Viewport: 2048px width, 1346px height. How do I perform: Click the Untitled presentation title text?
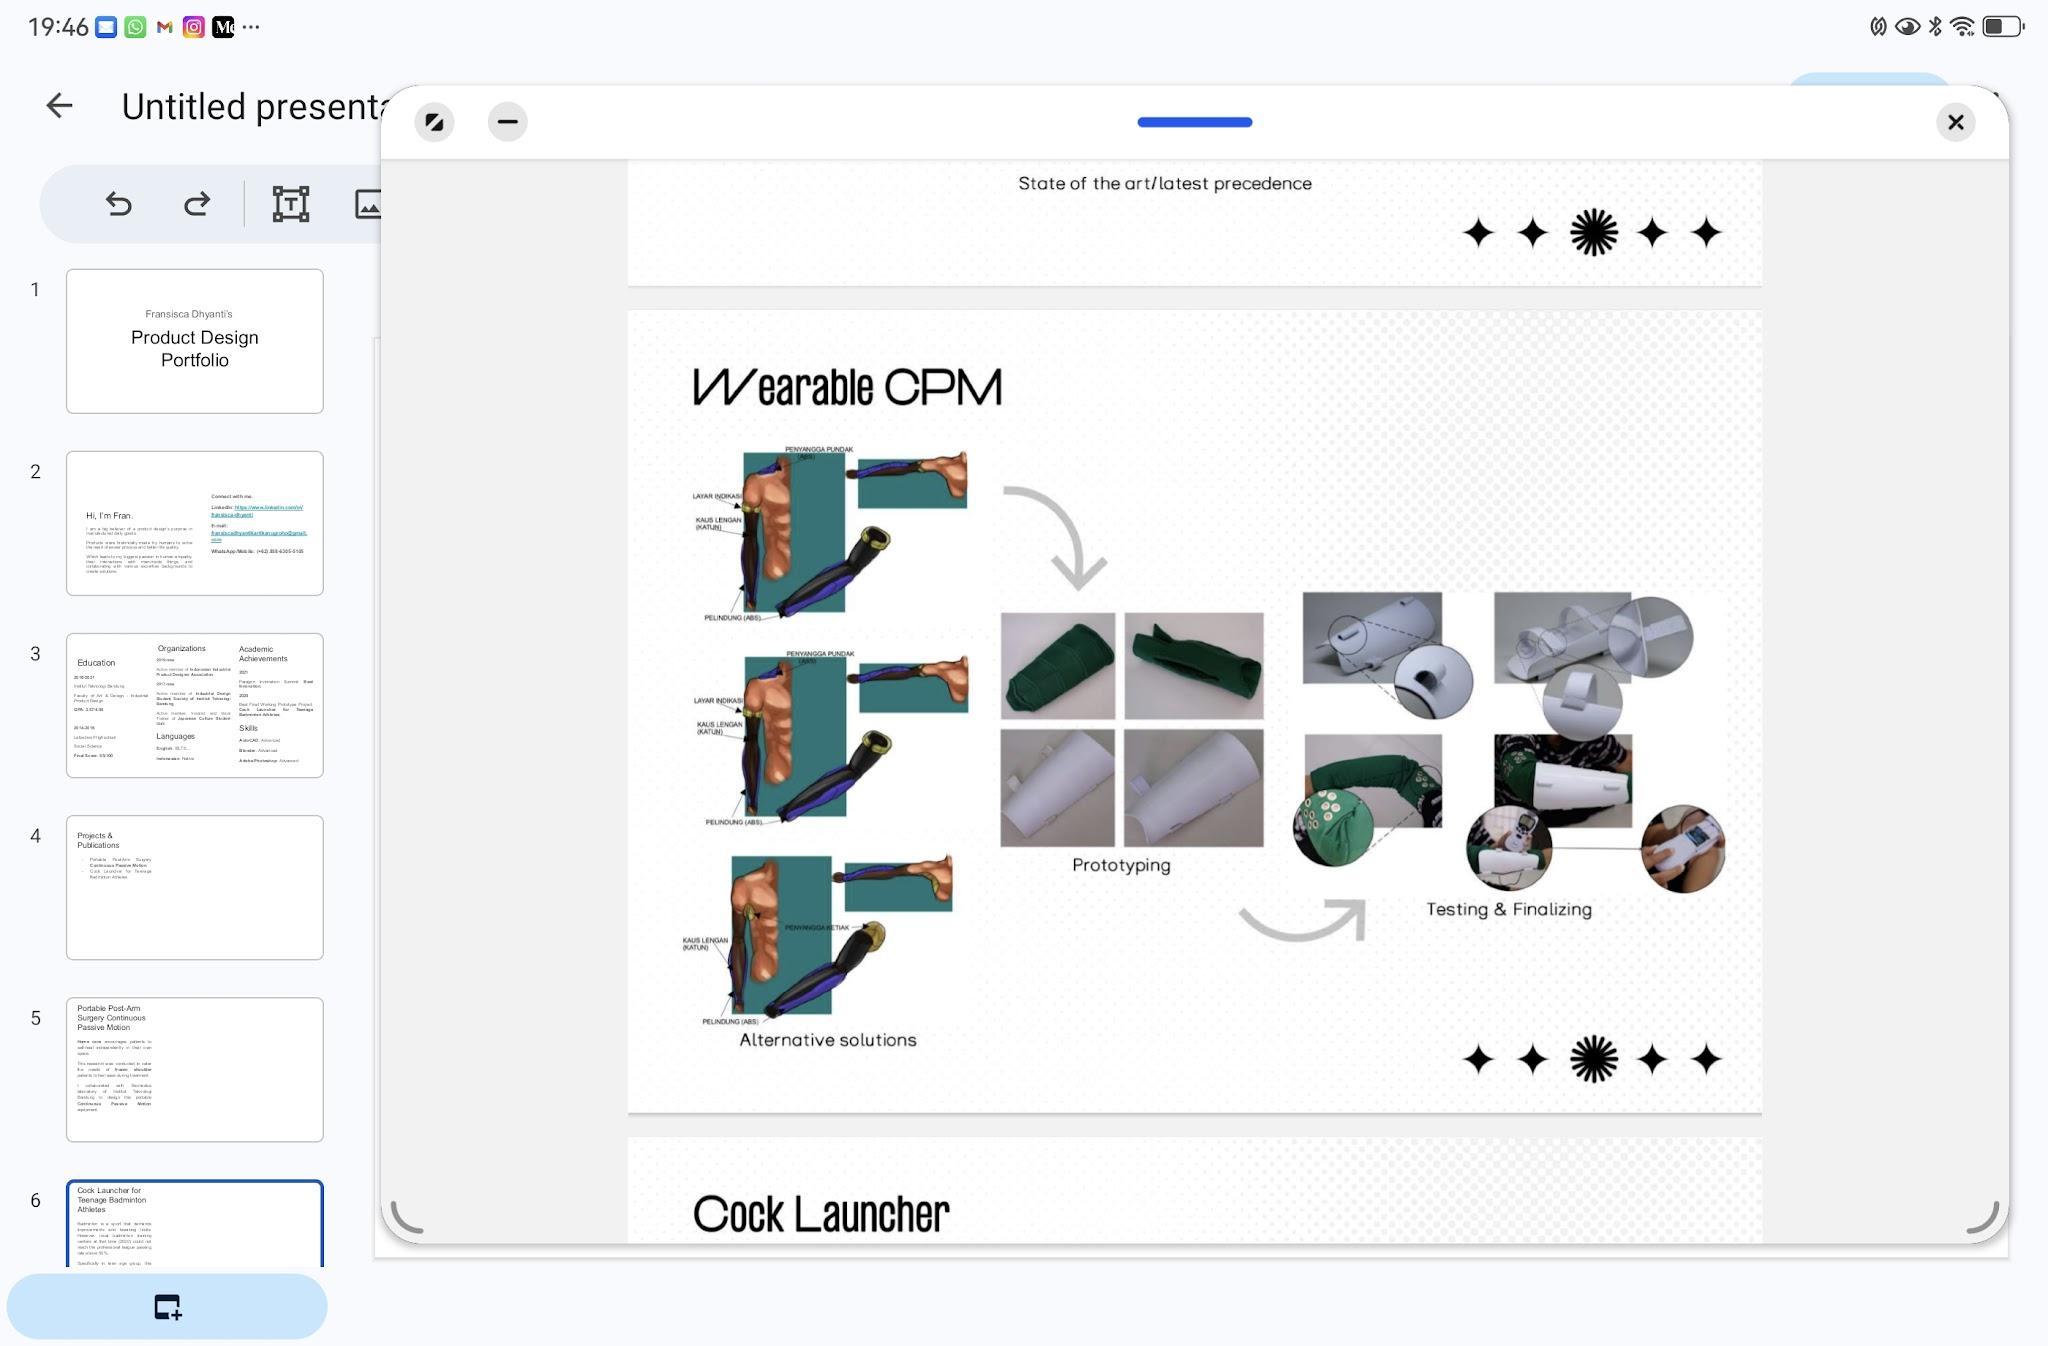pos(254,106)
